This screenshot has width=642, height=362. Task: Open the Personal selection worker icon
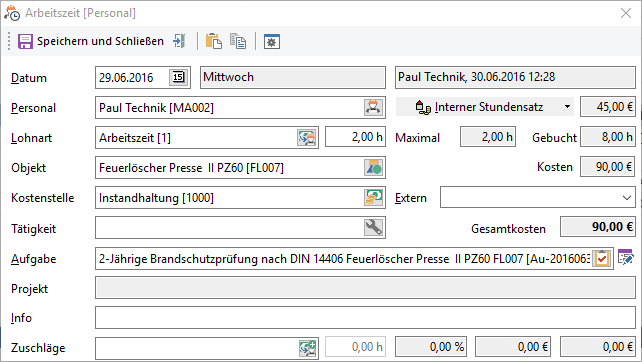(373, 107)
